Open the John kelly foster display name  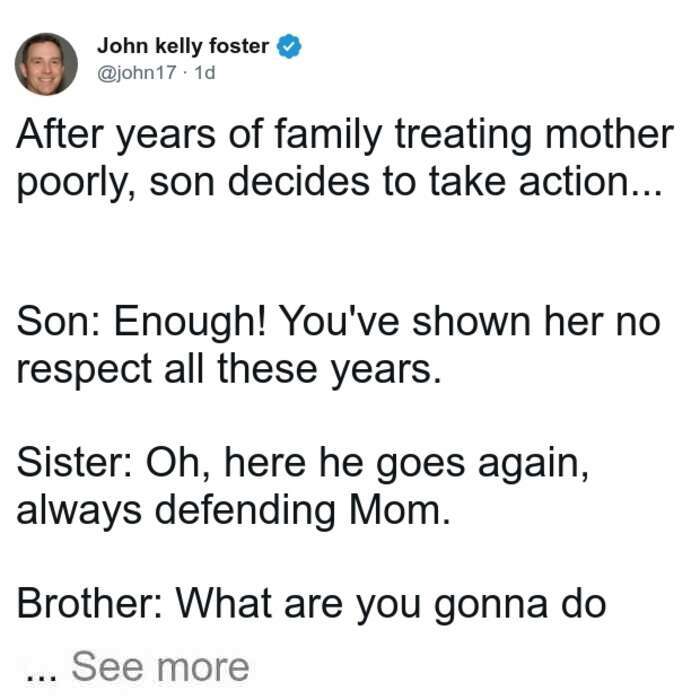[x=183, y=46]
